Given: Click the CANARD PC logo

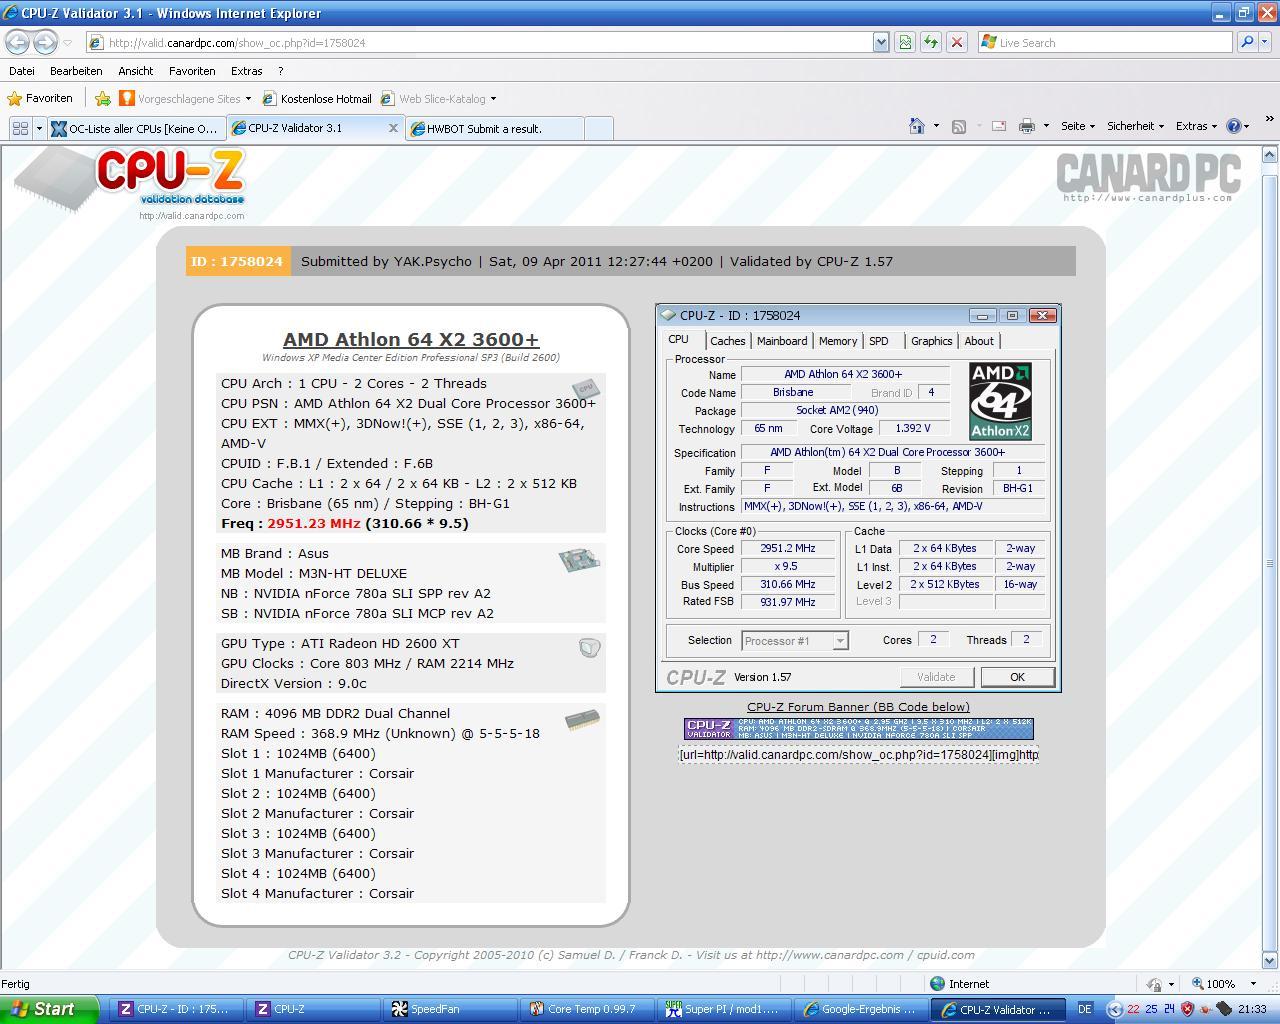Looking at the screenshot, I should point(1148,178).
